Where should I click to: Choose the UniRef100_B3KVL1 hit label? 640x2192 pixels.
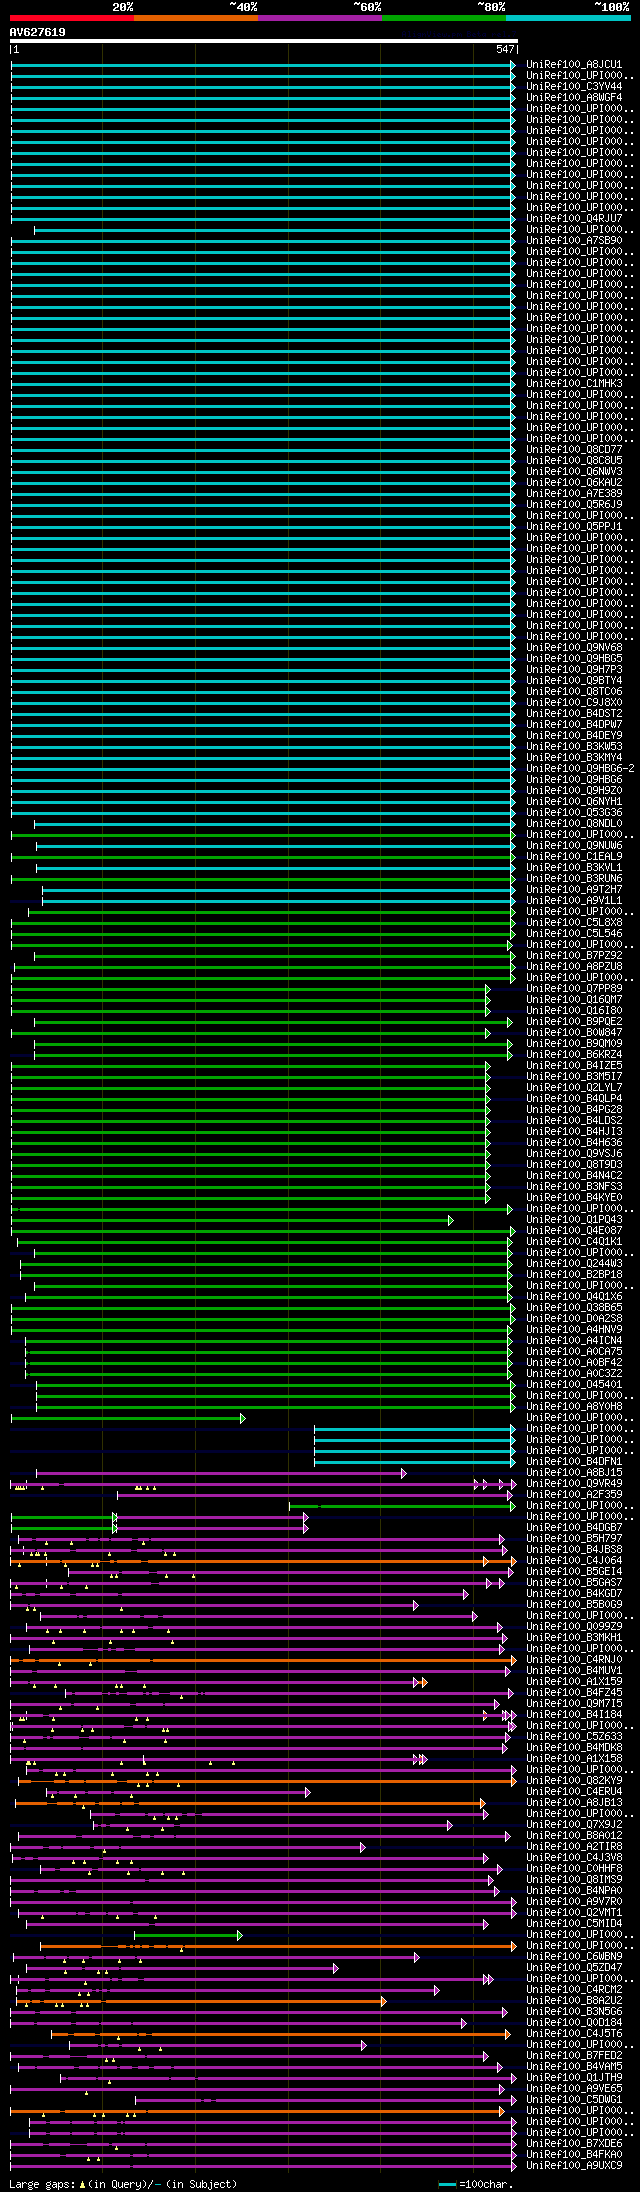(574, 867)
